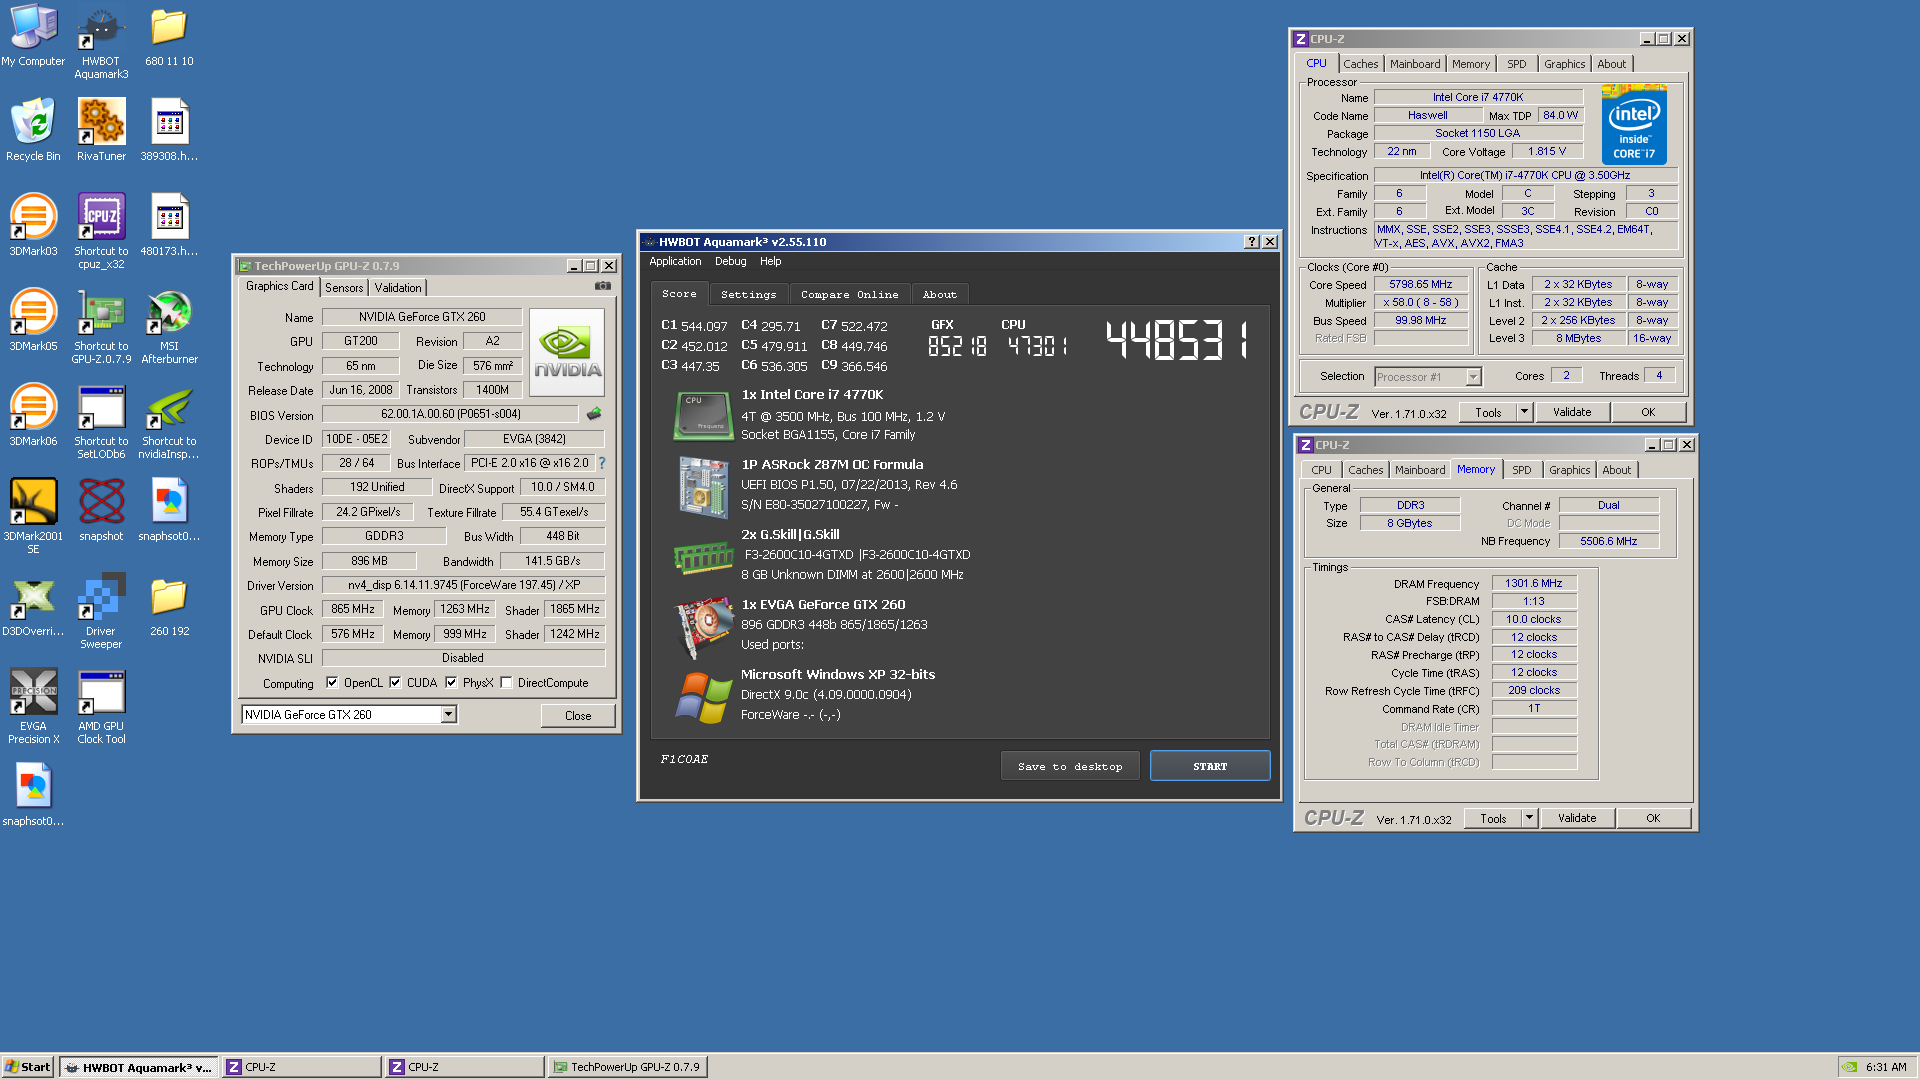Launch MSI Afterburner desktop icon
The width and height of the screenshot is (1920, 1080).
pos(169,326)
